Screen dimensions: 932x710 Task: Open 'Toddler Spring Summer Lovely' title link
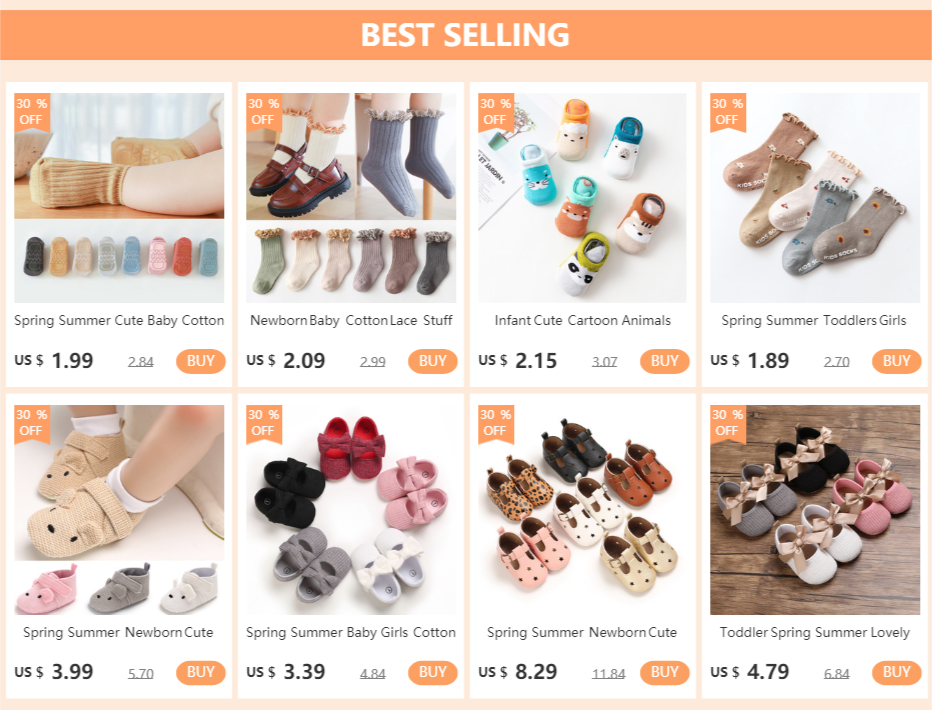[815, 632]
